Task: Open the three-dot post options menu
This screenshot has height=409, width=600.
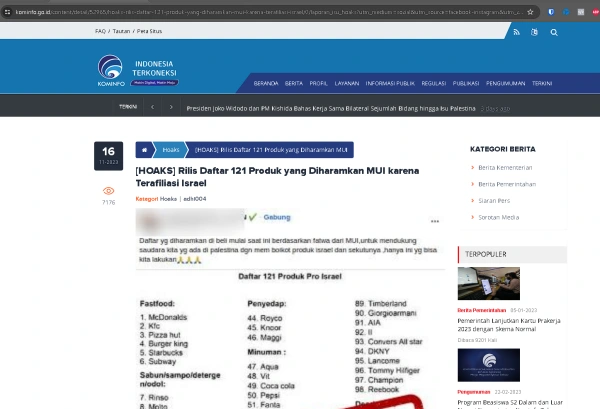Action: [x=435, y=221]
